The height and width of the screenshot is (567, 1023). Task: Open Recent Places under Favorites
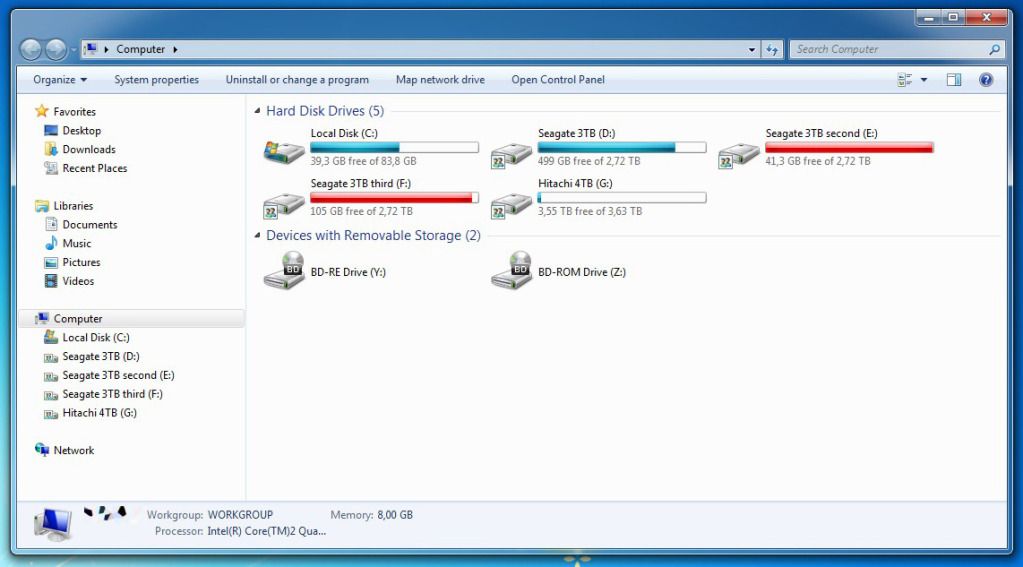85,168
